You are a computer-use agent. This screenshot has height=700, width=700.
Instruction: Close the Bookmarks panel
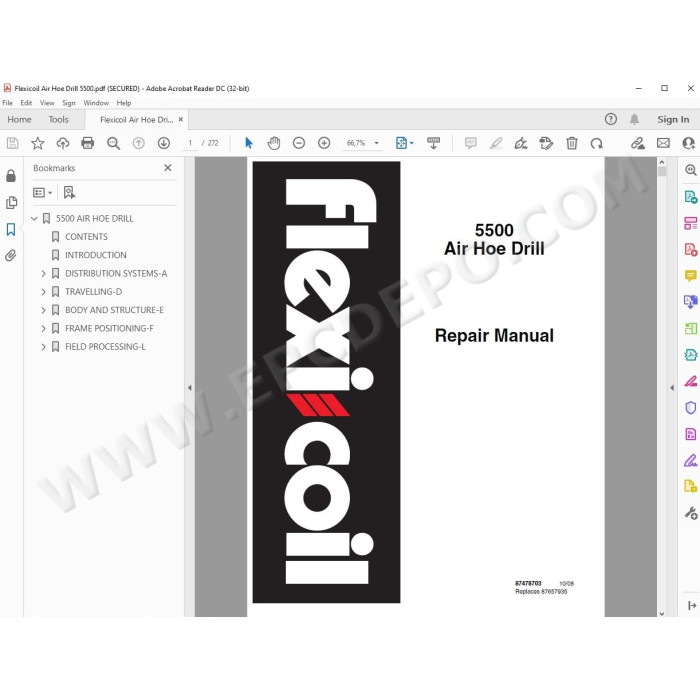pos(168,167)
